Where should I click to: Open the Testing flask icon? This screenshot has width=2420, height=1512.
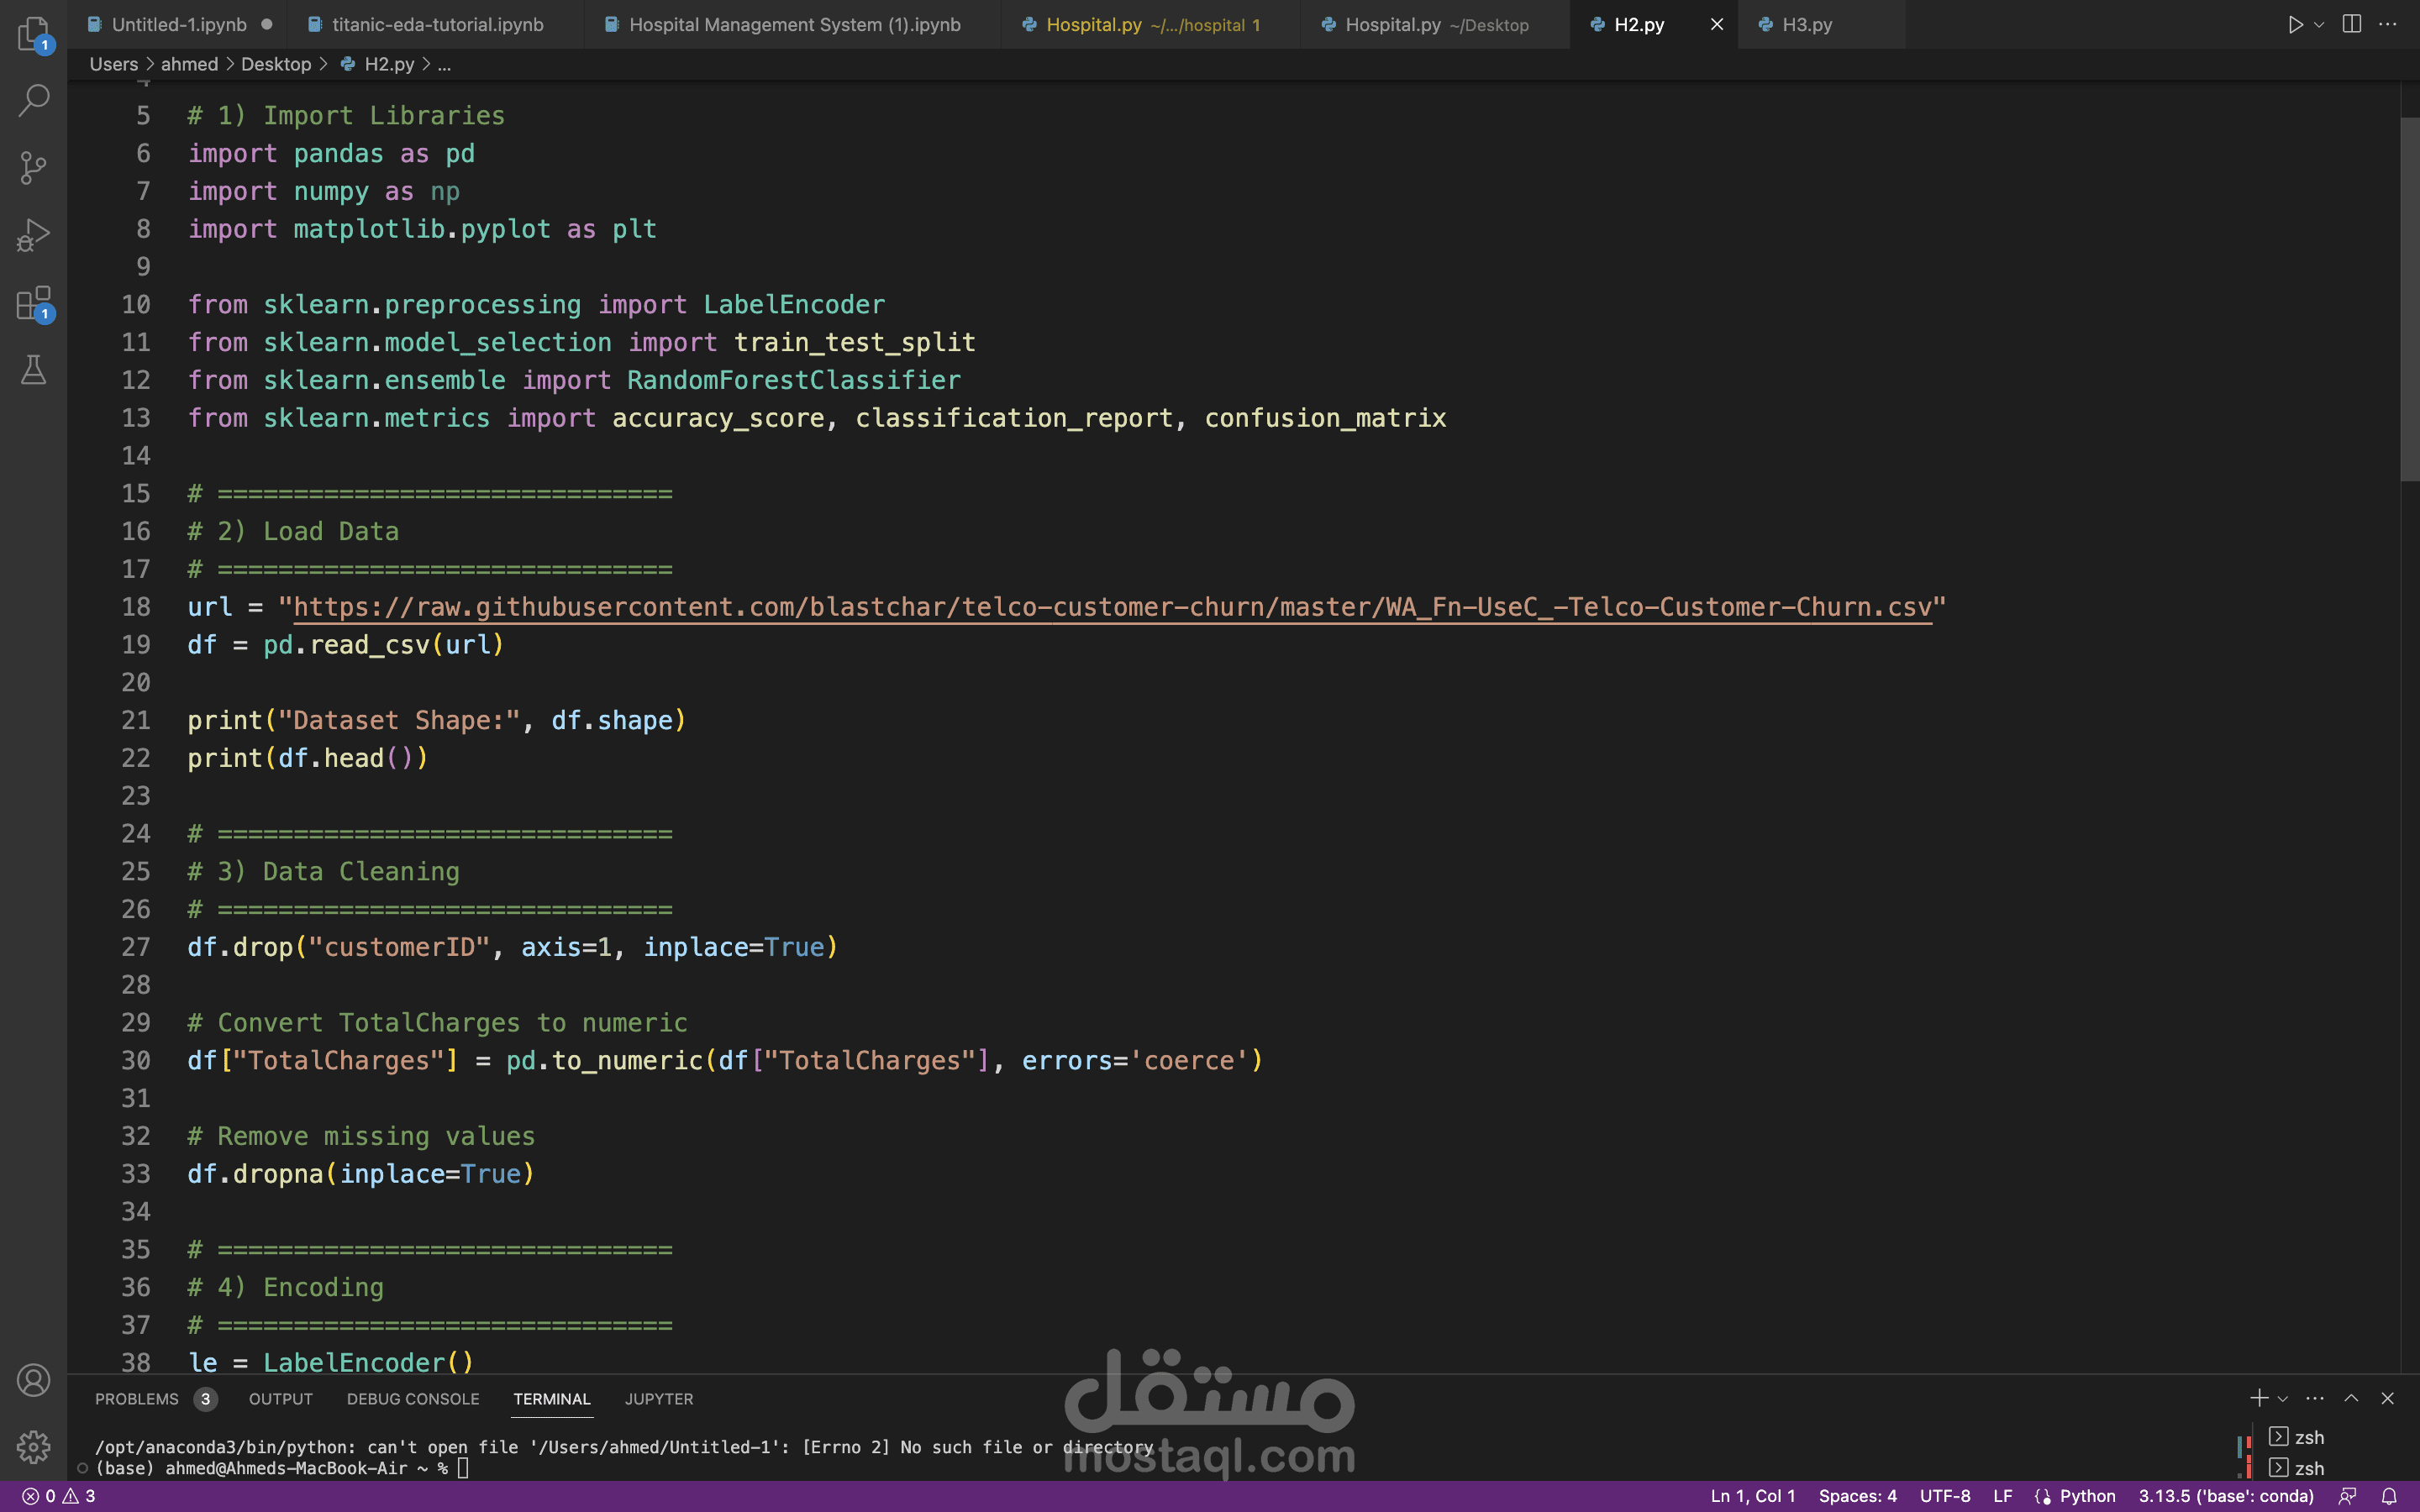tap(33, 370)
